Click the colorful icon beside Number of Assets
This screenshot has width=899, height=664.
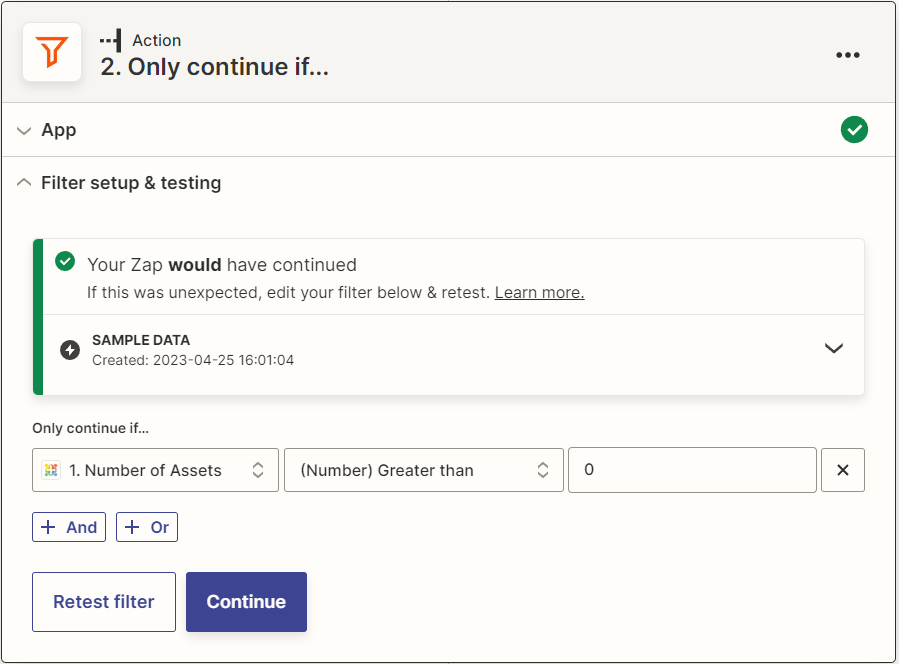coord(51,470)
